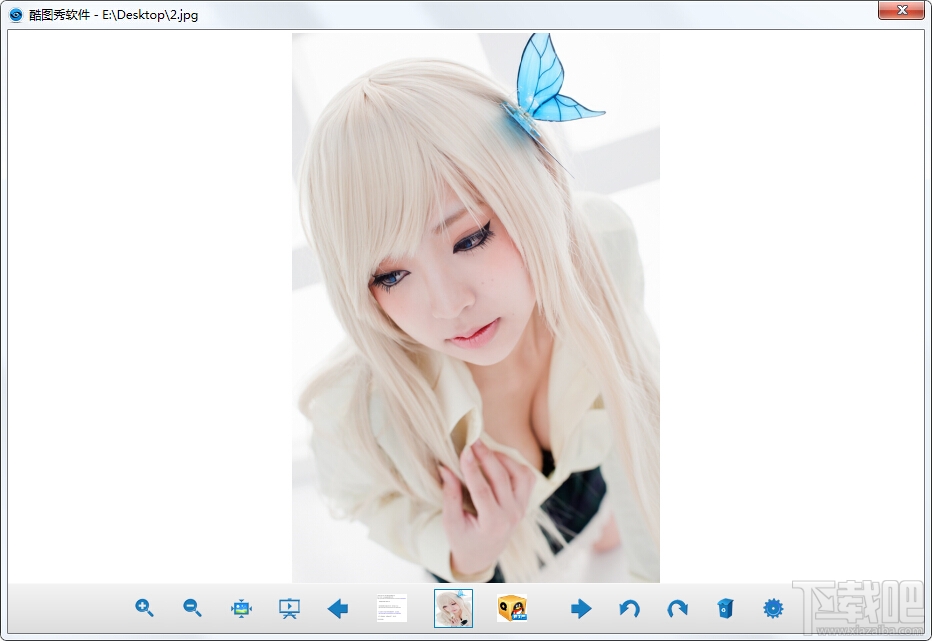Click the app eye logo in title bar
This screenshot has width=932, height=641.
[x=16, y=15]
